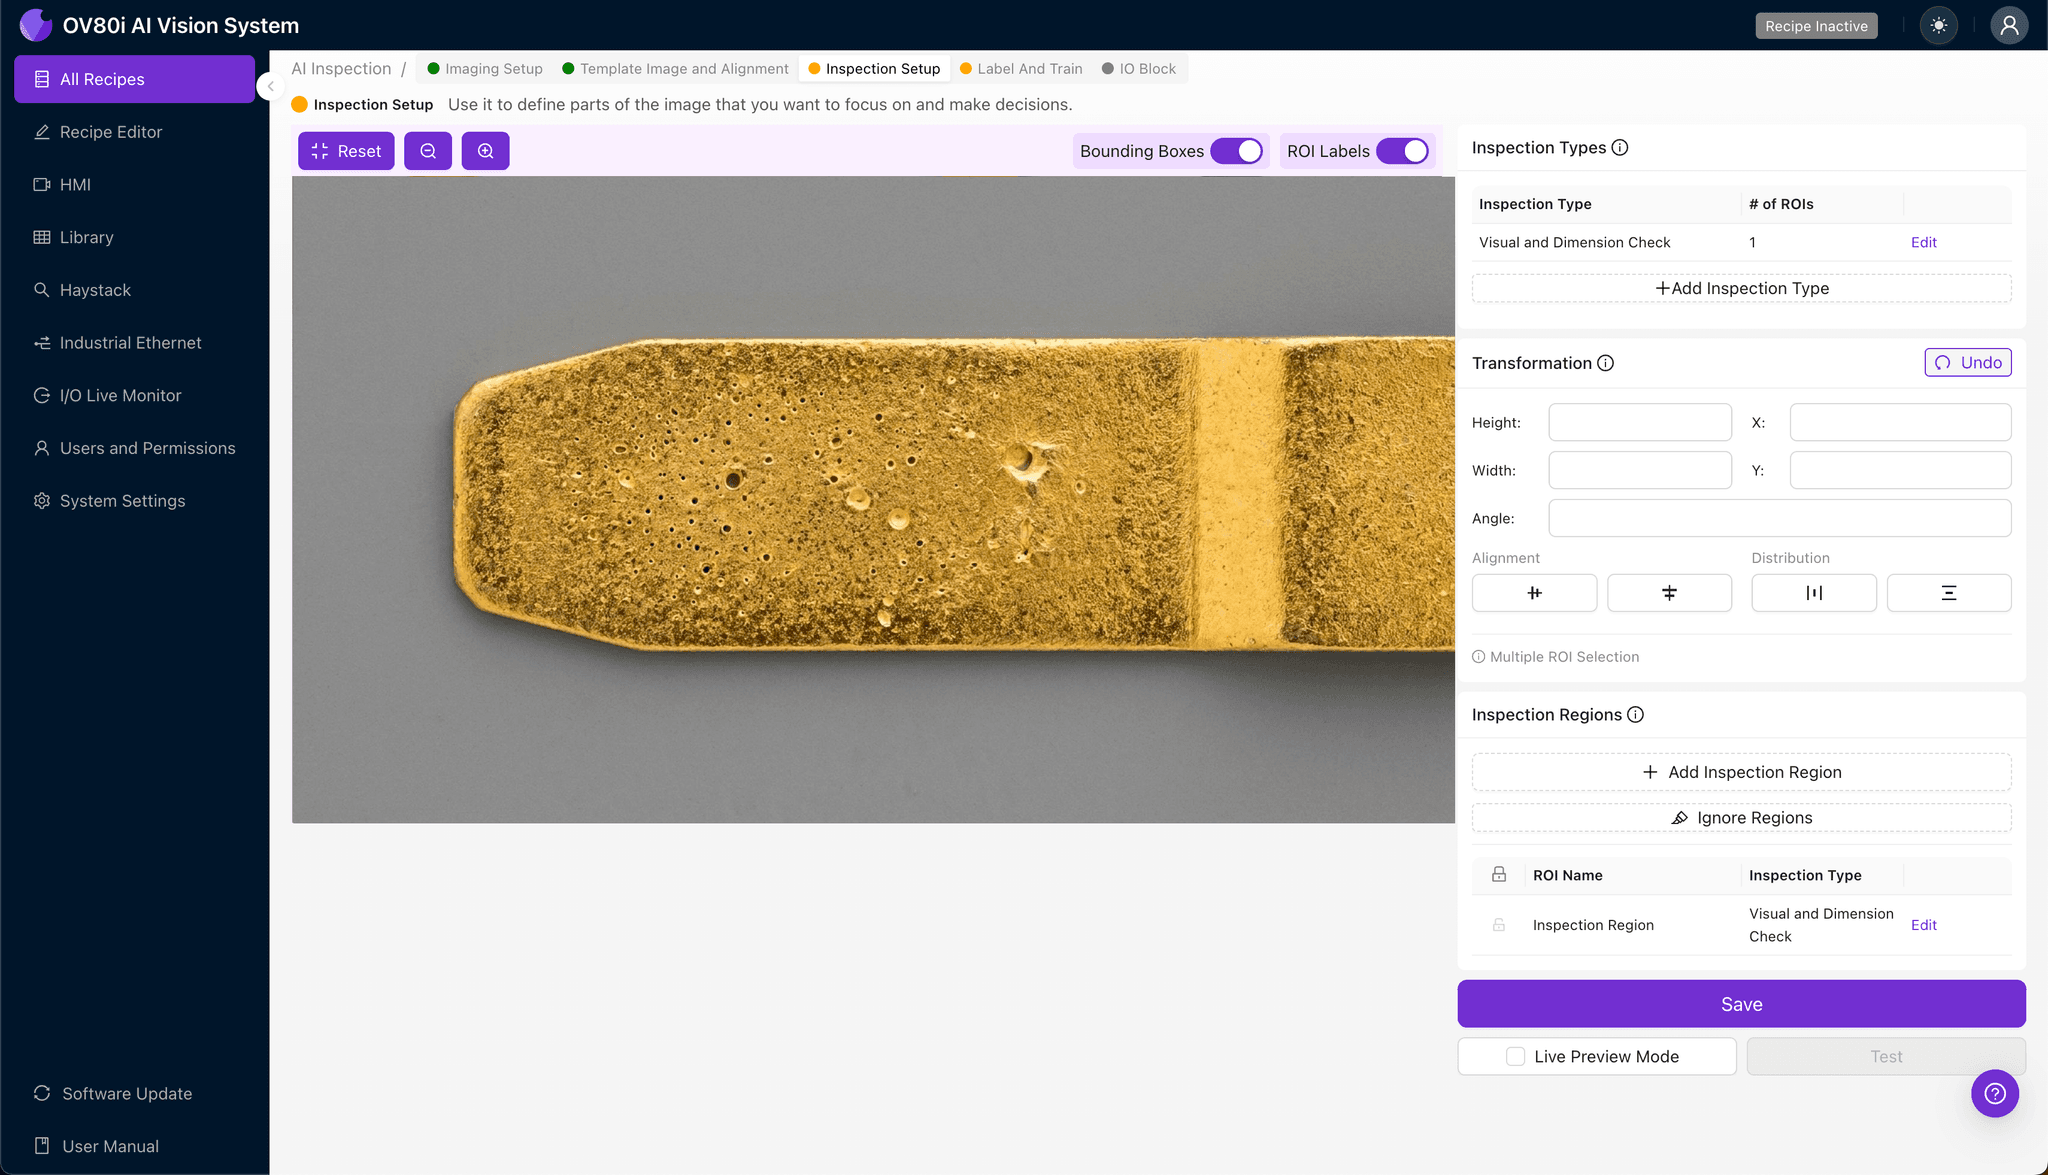Enable the Live Preview Mode checkbox
The width and height of the screenshot is (2048, 1175).
(x=1516, y=1058)
